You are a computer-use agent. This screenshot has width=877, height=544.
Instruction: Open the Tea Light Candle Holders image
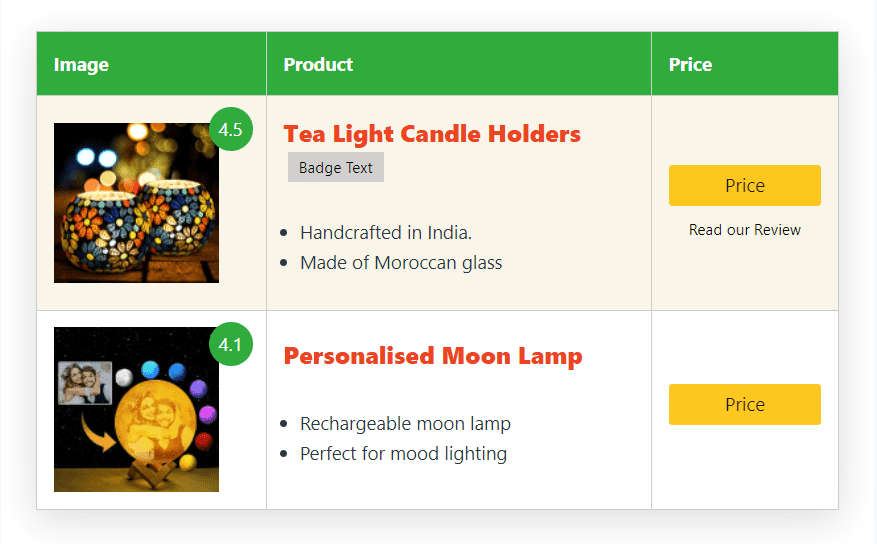(x=136, y=203)
